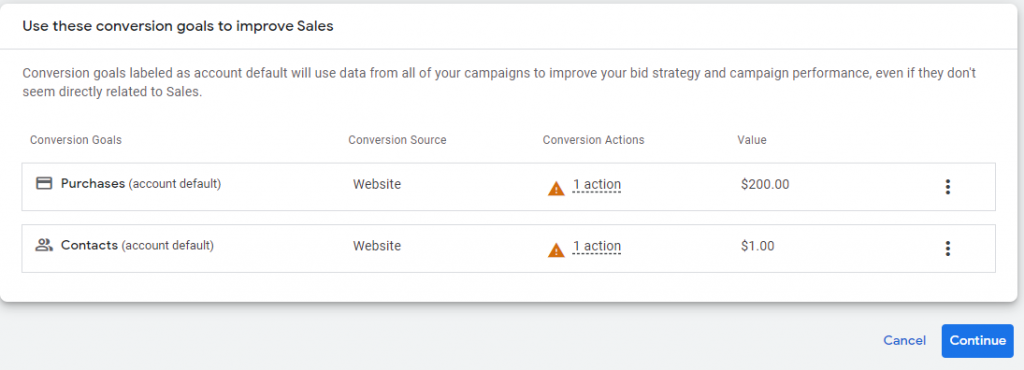Click Website source in Purchases row
The width and height of the screenshot is (1024, 370).
coord(377,185)
